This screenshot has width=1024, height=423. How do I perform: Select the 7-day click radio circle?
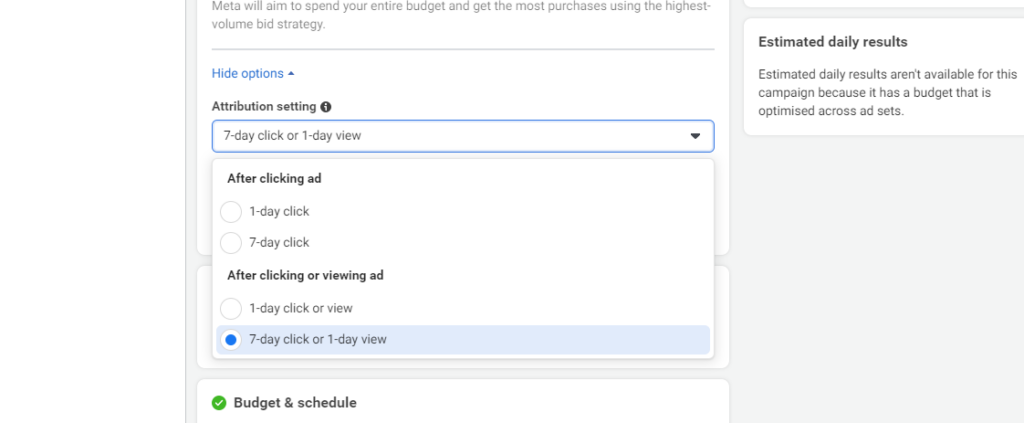pos(231,243)
